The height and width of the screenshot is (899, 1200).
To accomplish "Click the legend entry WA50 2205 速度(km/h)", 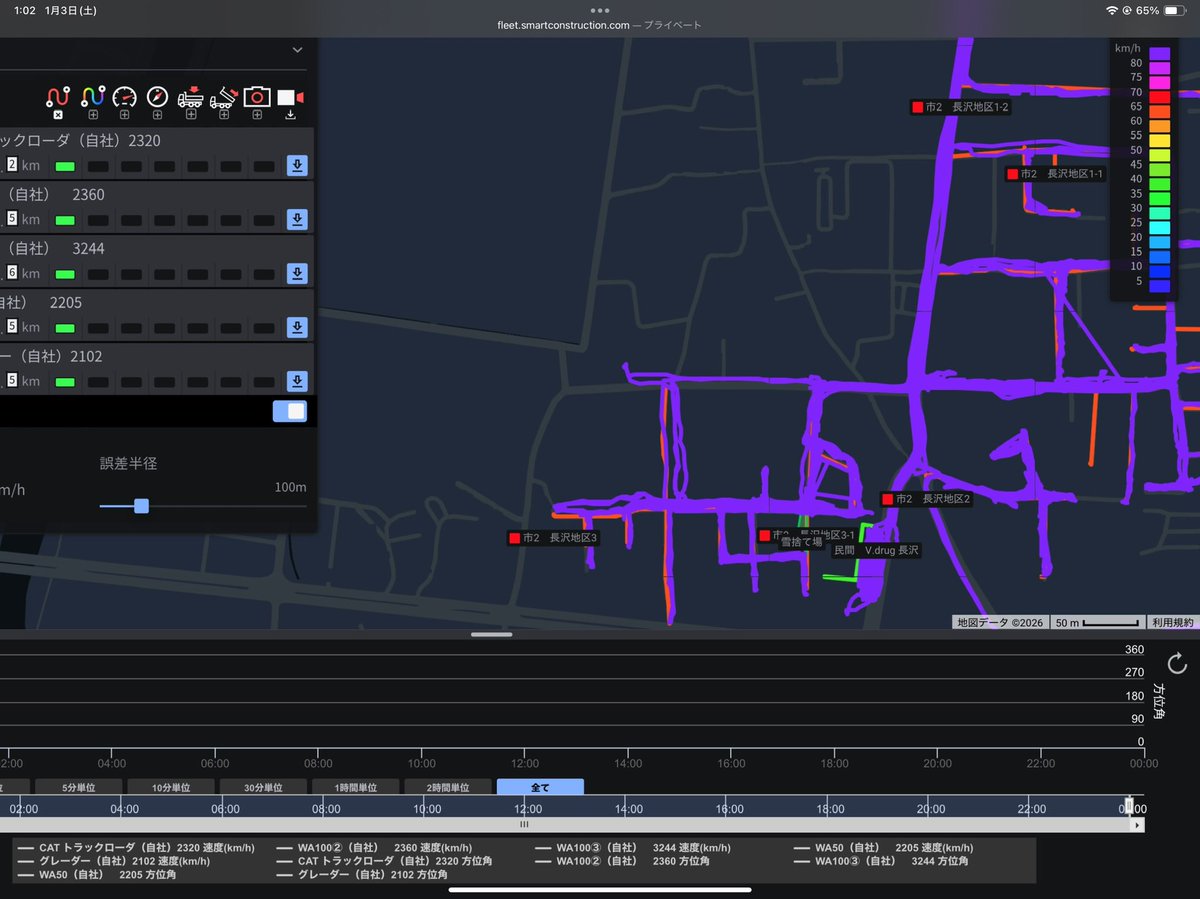I will pos(884,848).
